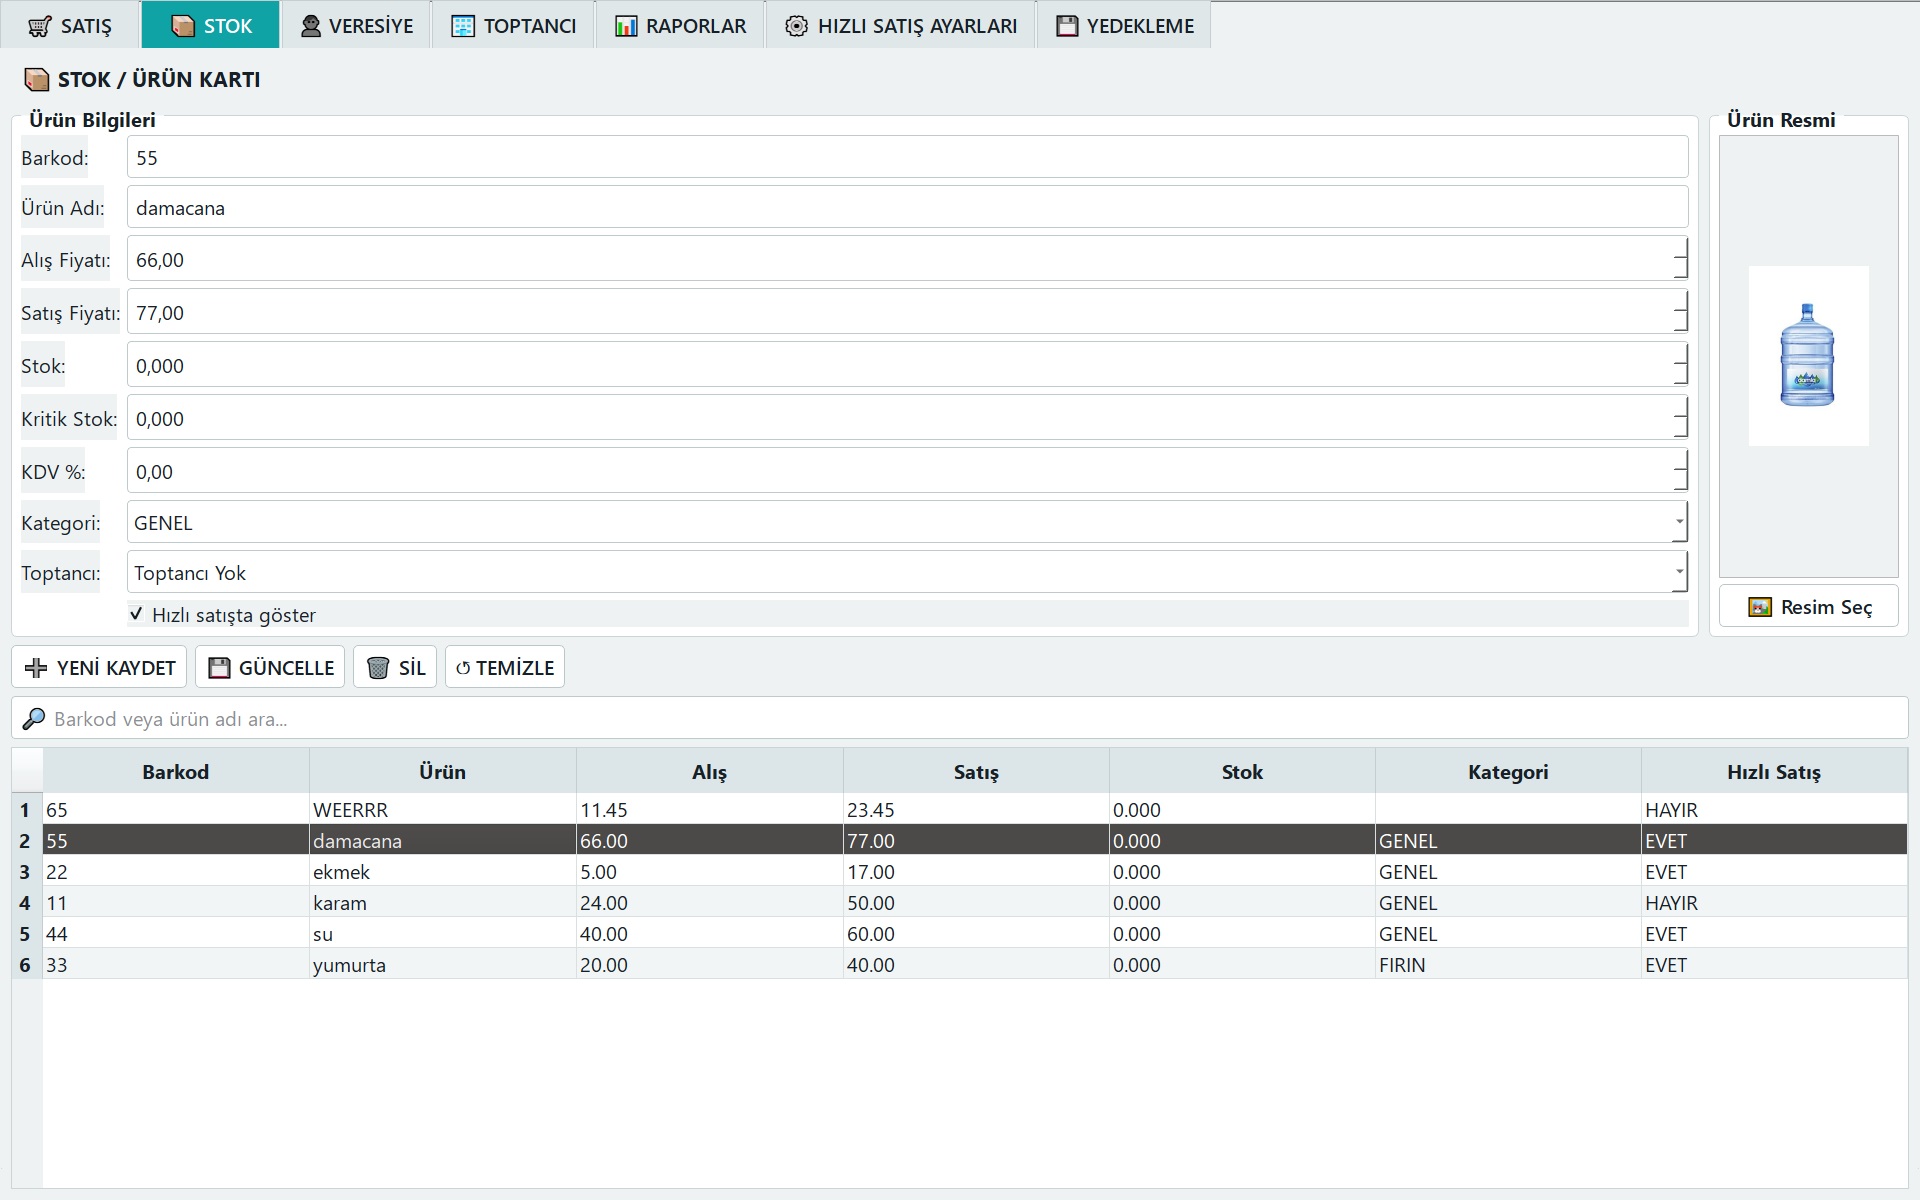Toggle Hızlı satışta göster checkbox

point(137,614)
